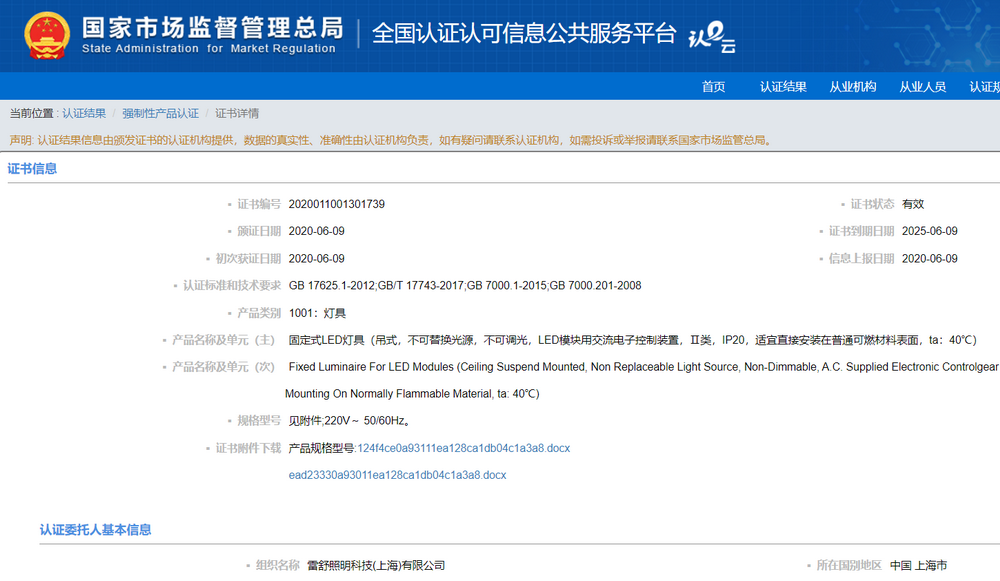
Task: Click the 证书到期日期 field label
Action: tap(861, 231)
